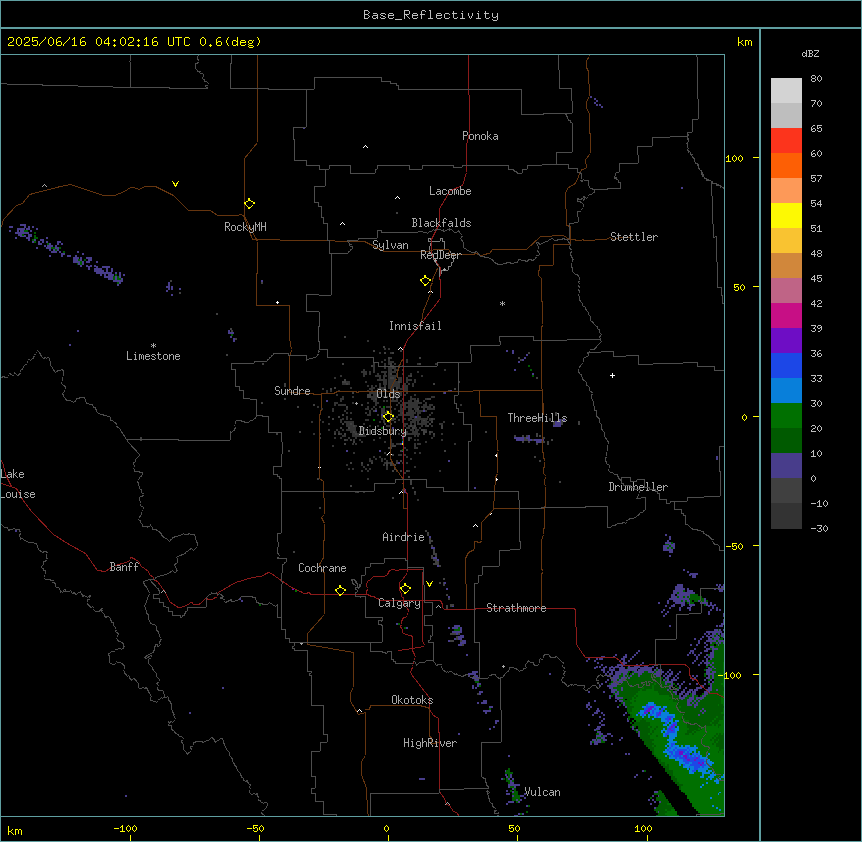Click the Calgary city label
Viewport: 862px width, 842px height.
[x=399, y=603]
